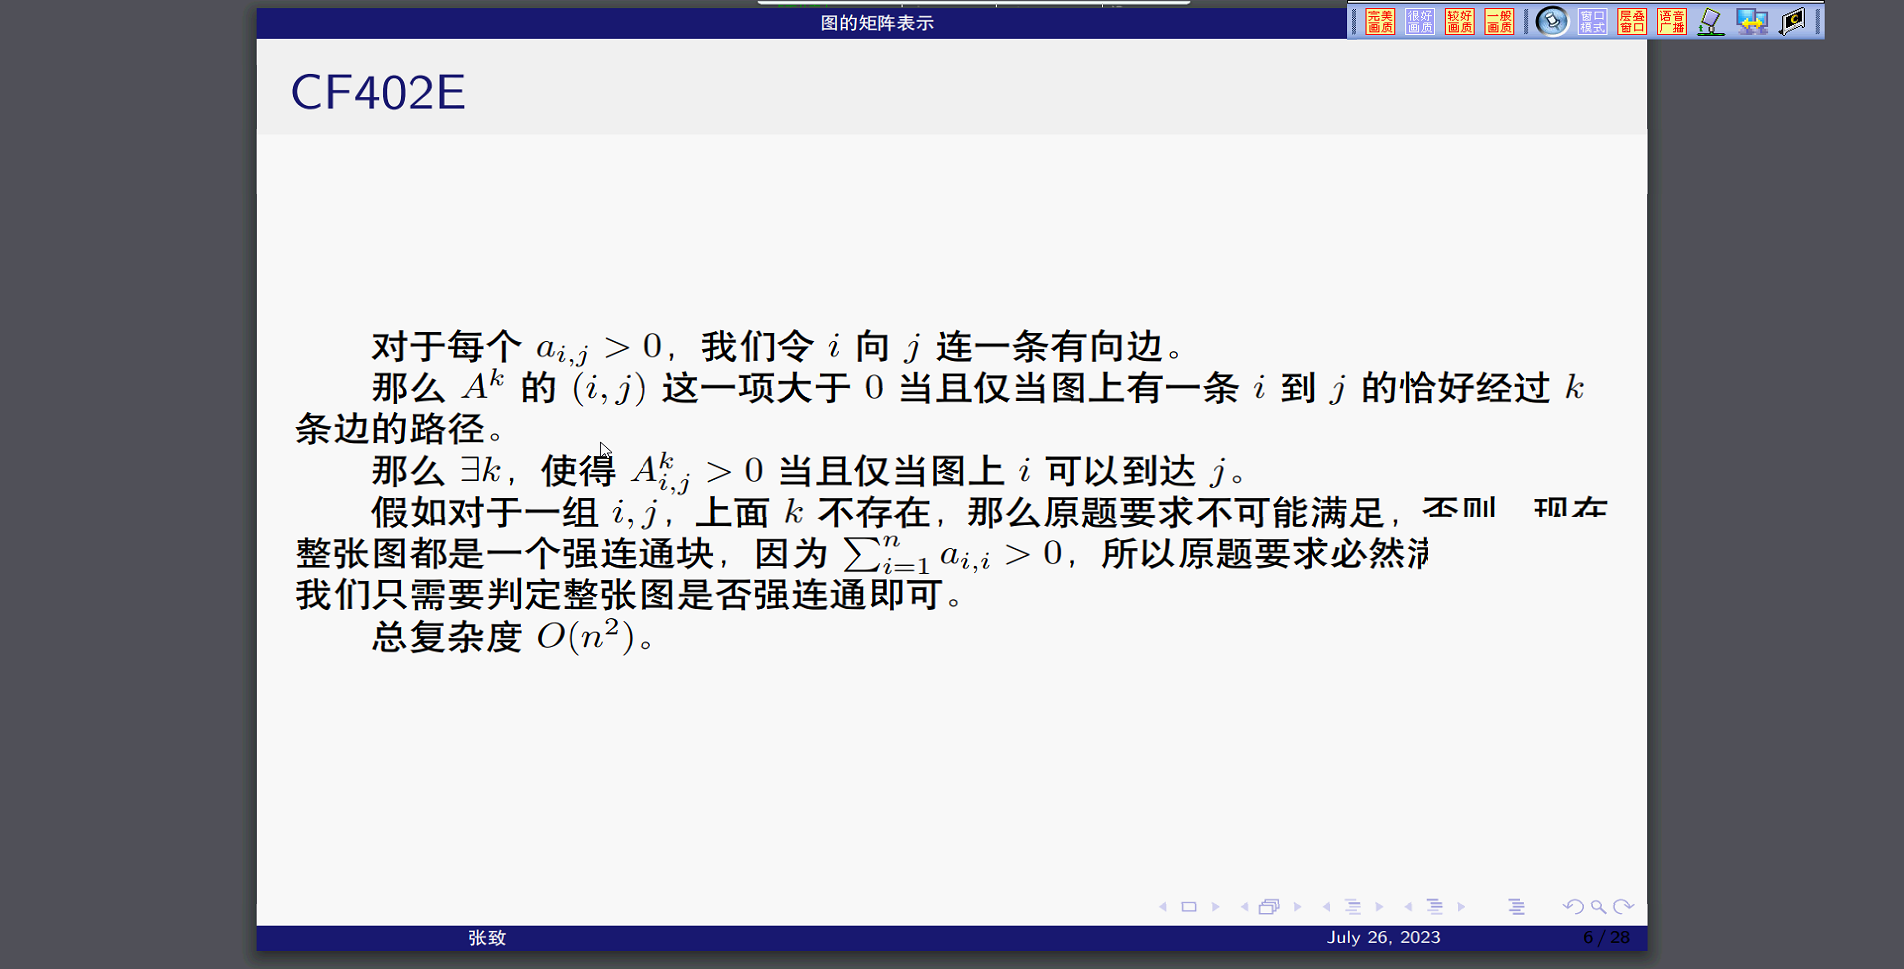Click the black flag icon in toolbar

click(x=1793, y=21)
